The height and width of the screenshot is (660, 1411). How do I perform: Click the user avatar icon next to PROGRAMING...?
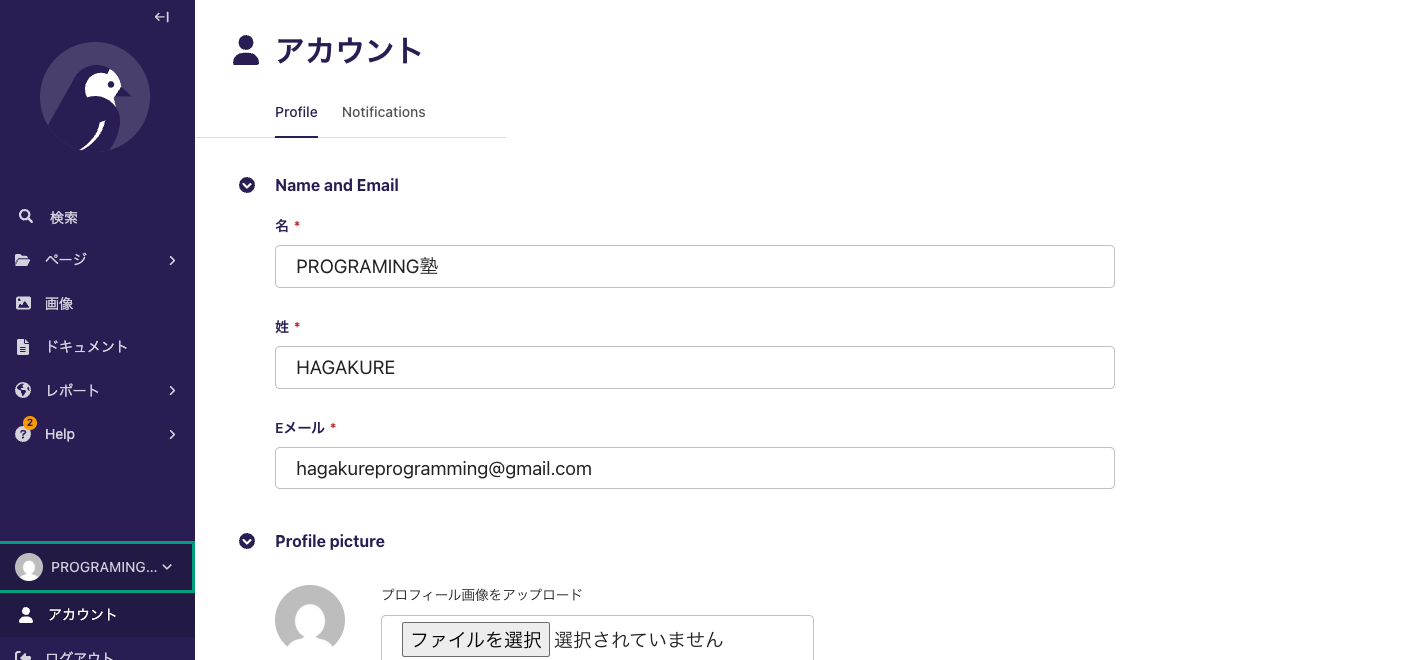(30, 567)
